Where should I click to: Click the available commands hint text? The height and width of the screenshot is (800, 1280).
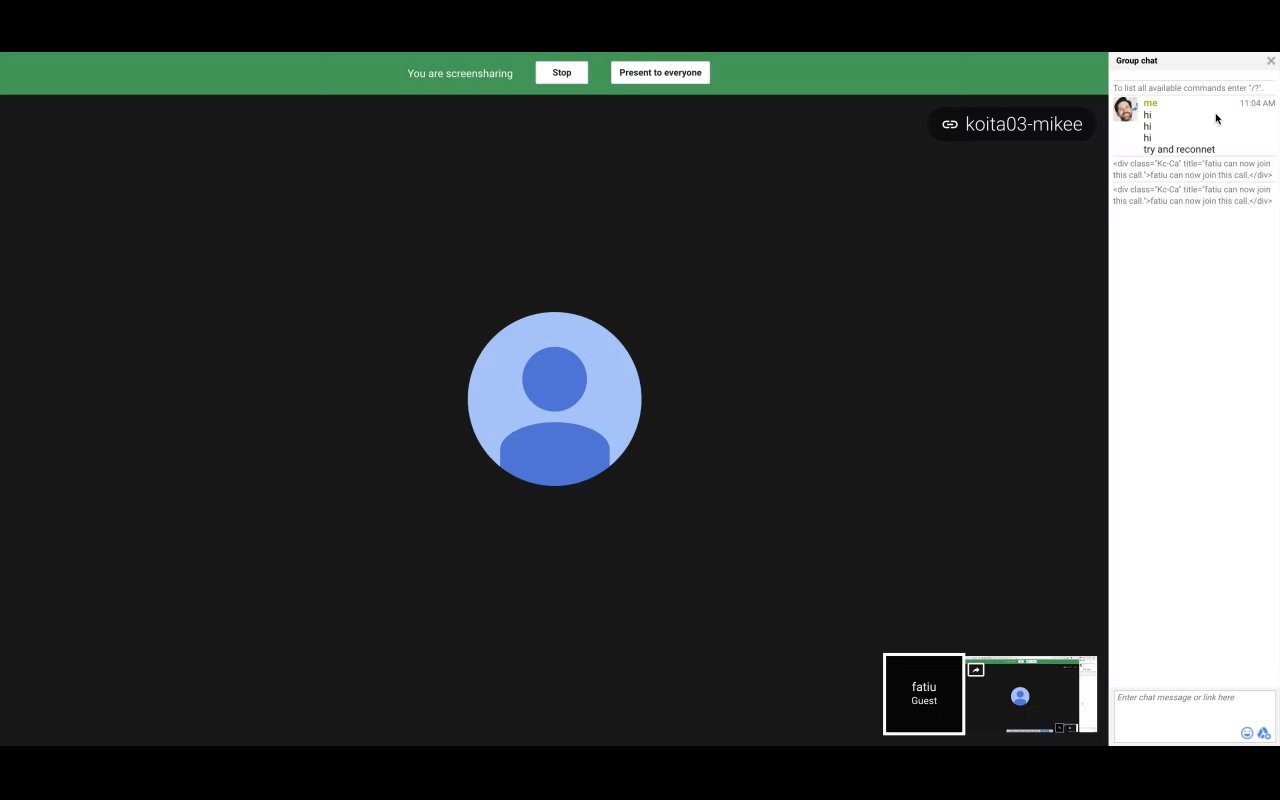click(x=1188, y=88)
